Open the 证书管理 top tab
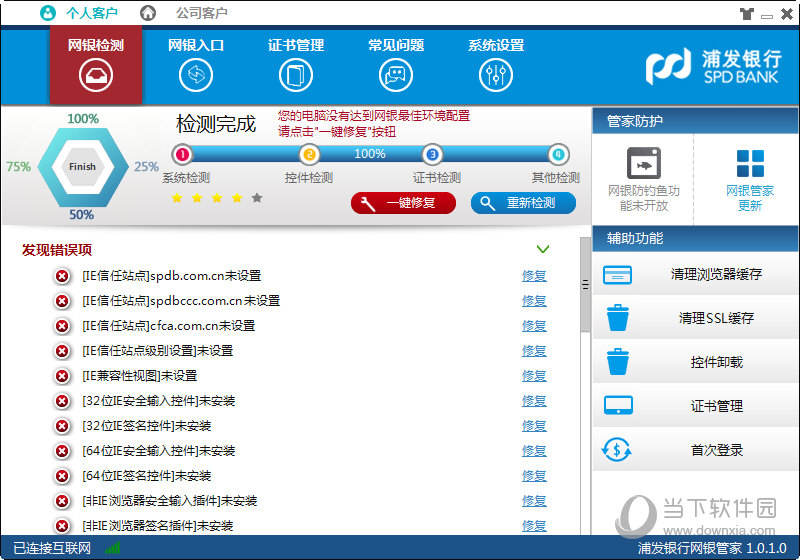The height and width of the screenshot is (560, 800). [x=296, y=65]
